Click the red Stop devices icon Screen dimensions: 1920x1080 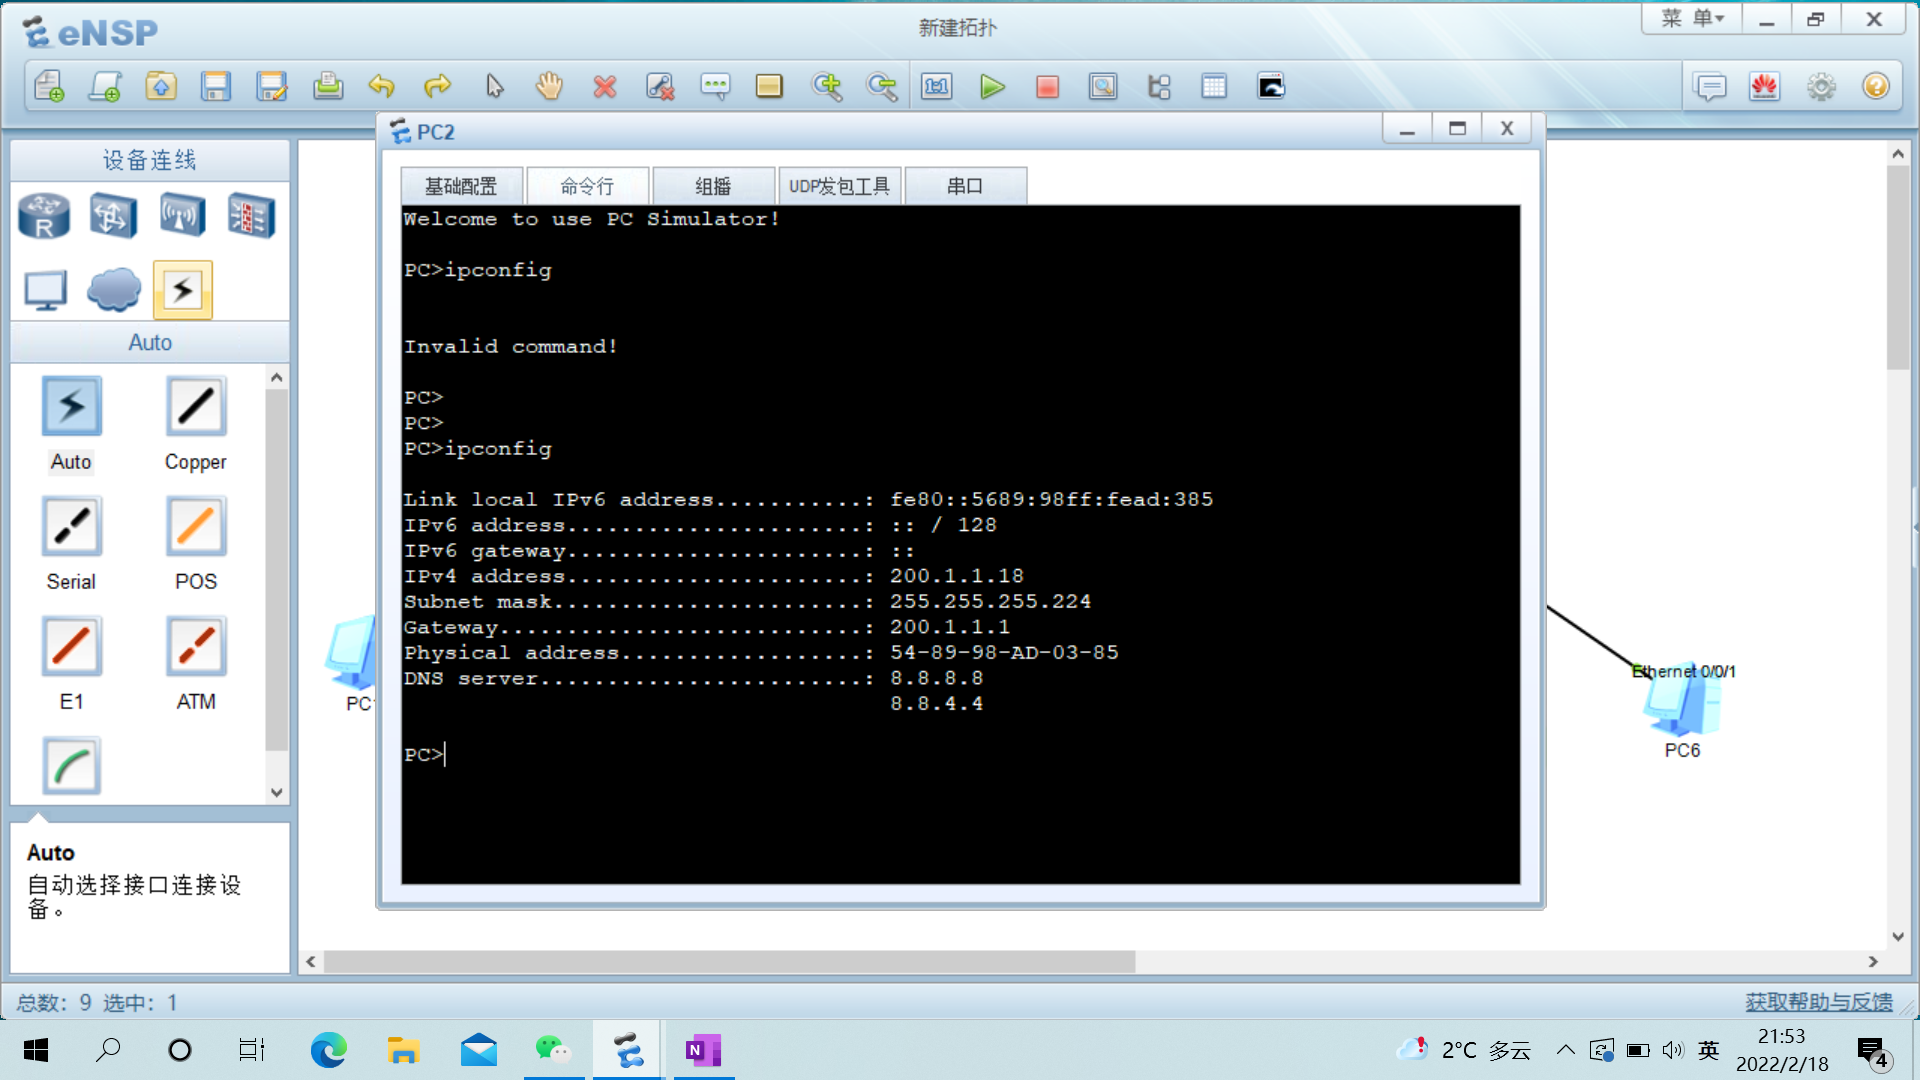coord(1047,87)
